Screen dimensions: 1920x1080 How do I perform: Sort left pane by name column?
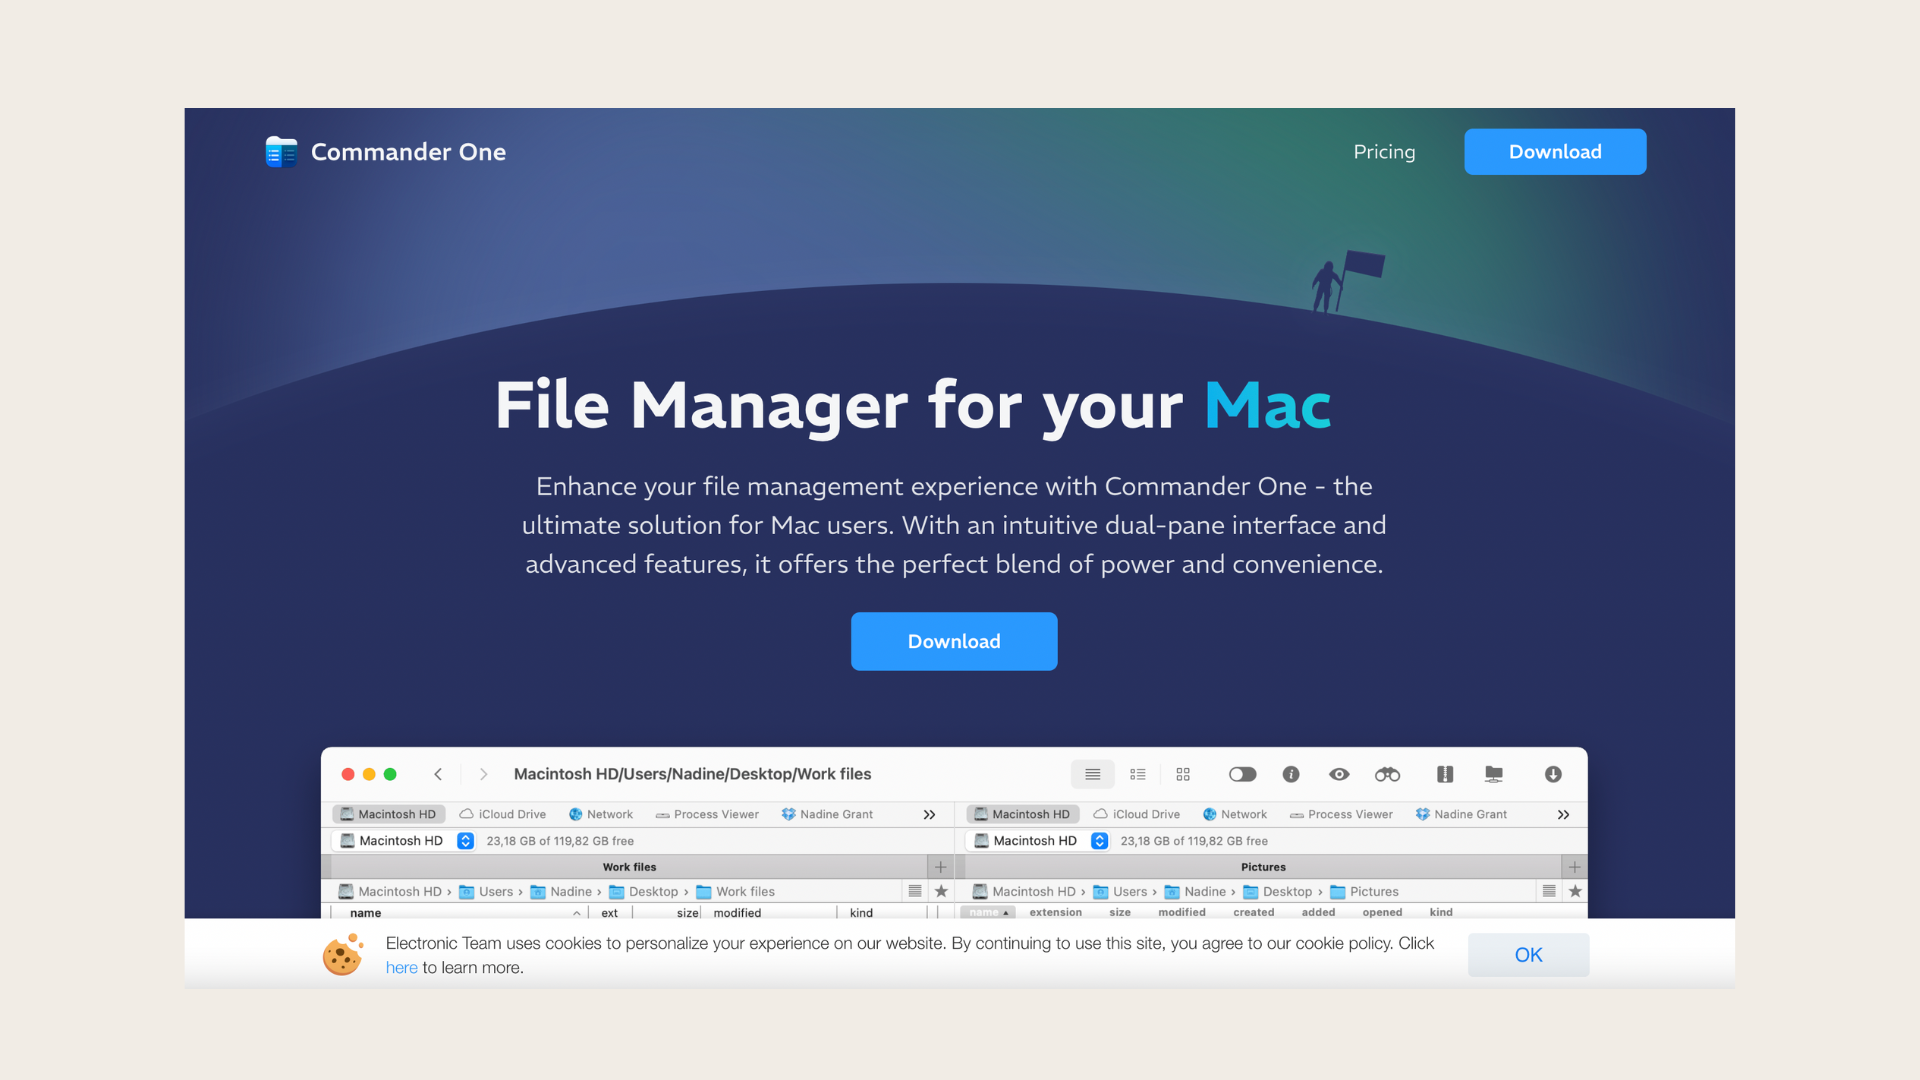tap(365, 913)
